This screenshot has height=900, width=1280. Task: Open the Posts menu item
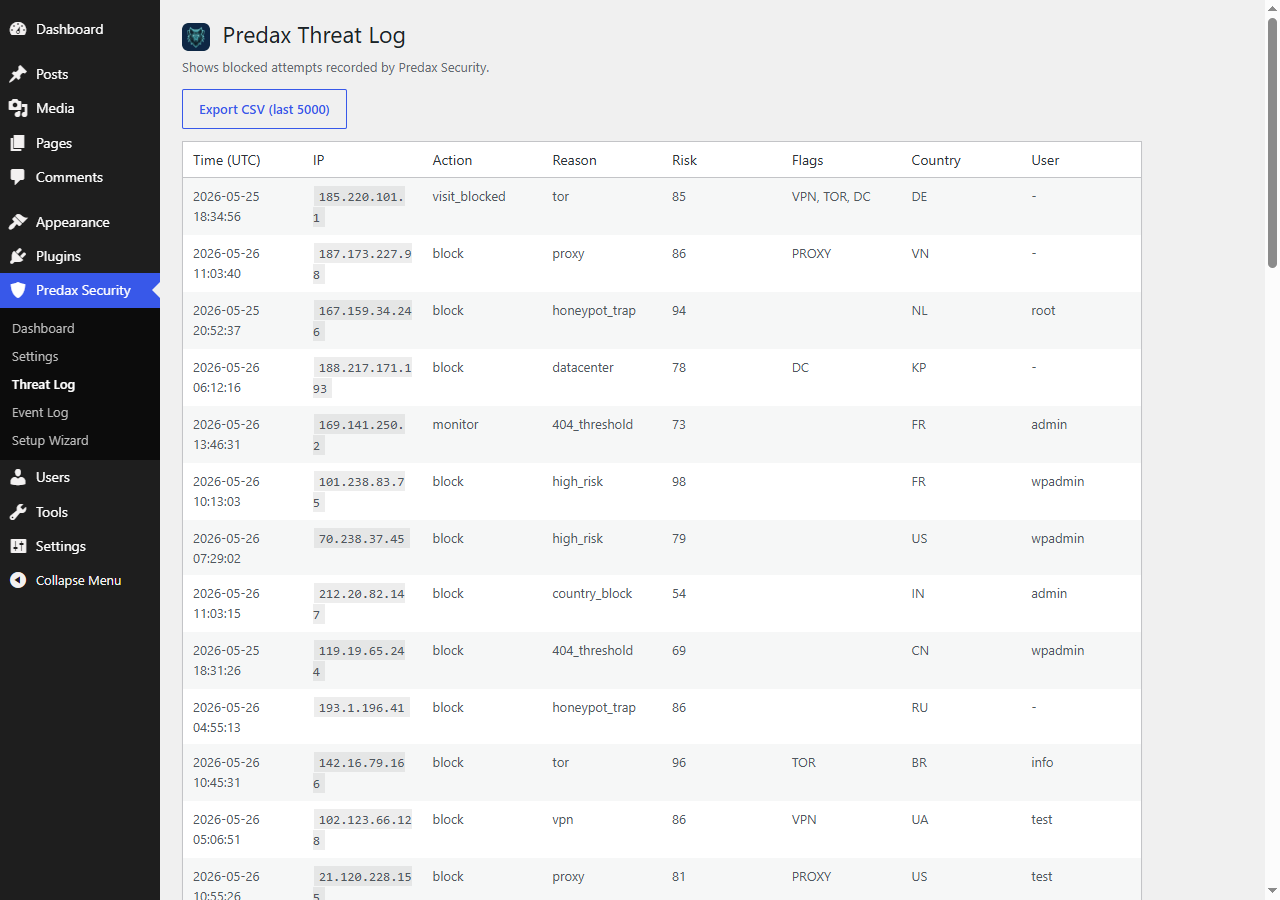(x=80, y=74)
